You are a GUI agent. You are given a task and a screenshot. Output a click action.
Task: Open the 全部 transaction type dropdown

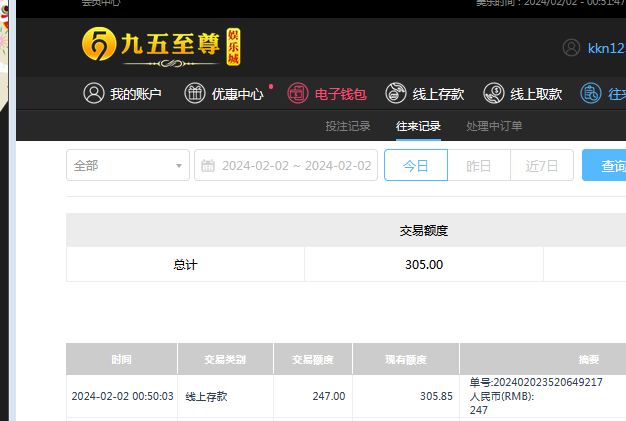[127, 166]
